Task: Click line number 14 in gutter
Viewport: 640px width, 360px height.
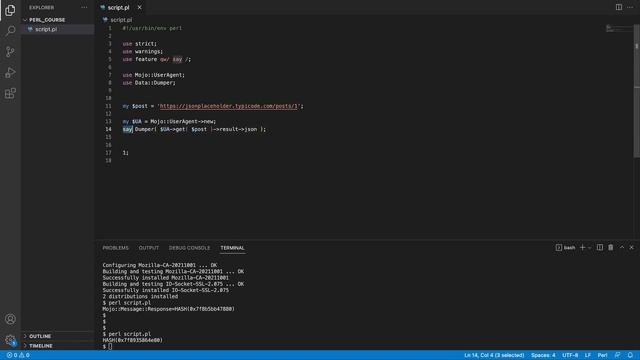Action: click(x=108, y=129)
